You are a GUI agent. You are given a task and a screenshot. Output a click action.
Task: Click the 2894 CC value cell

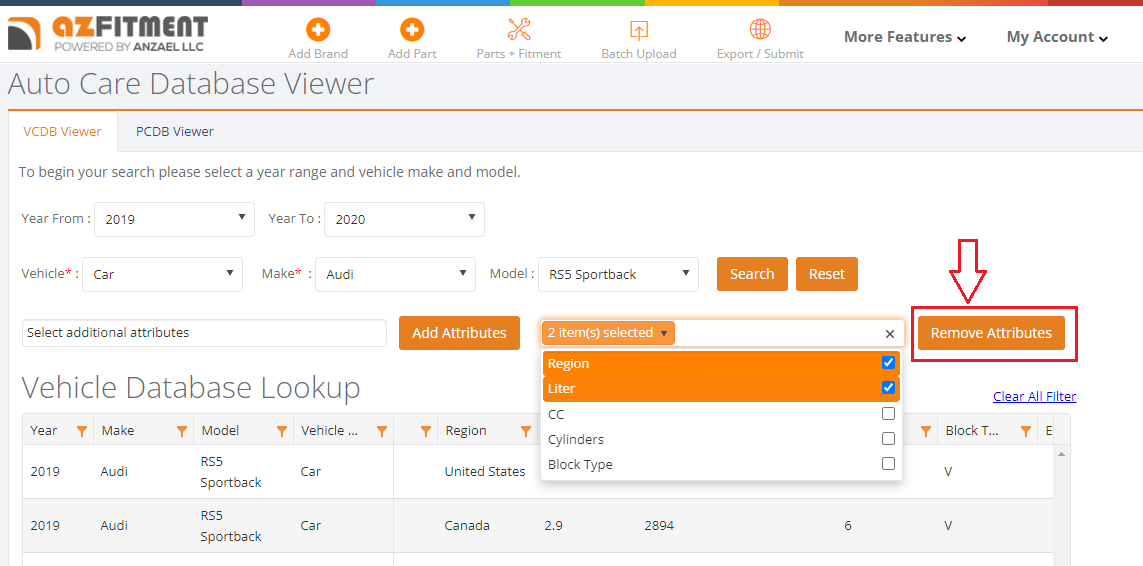pos(660,526)
